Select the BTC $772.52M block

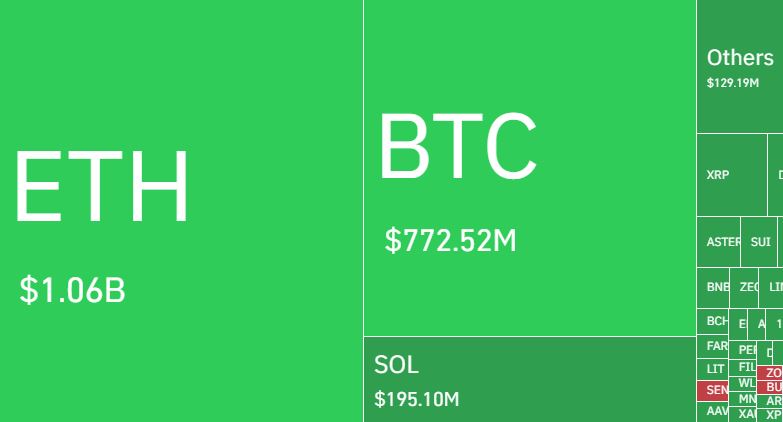(529, 168)
